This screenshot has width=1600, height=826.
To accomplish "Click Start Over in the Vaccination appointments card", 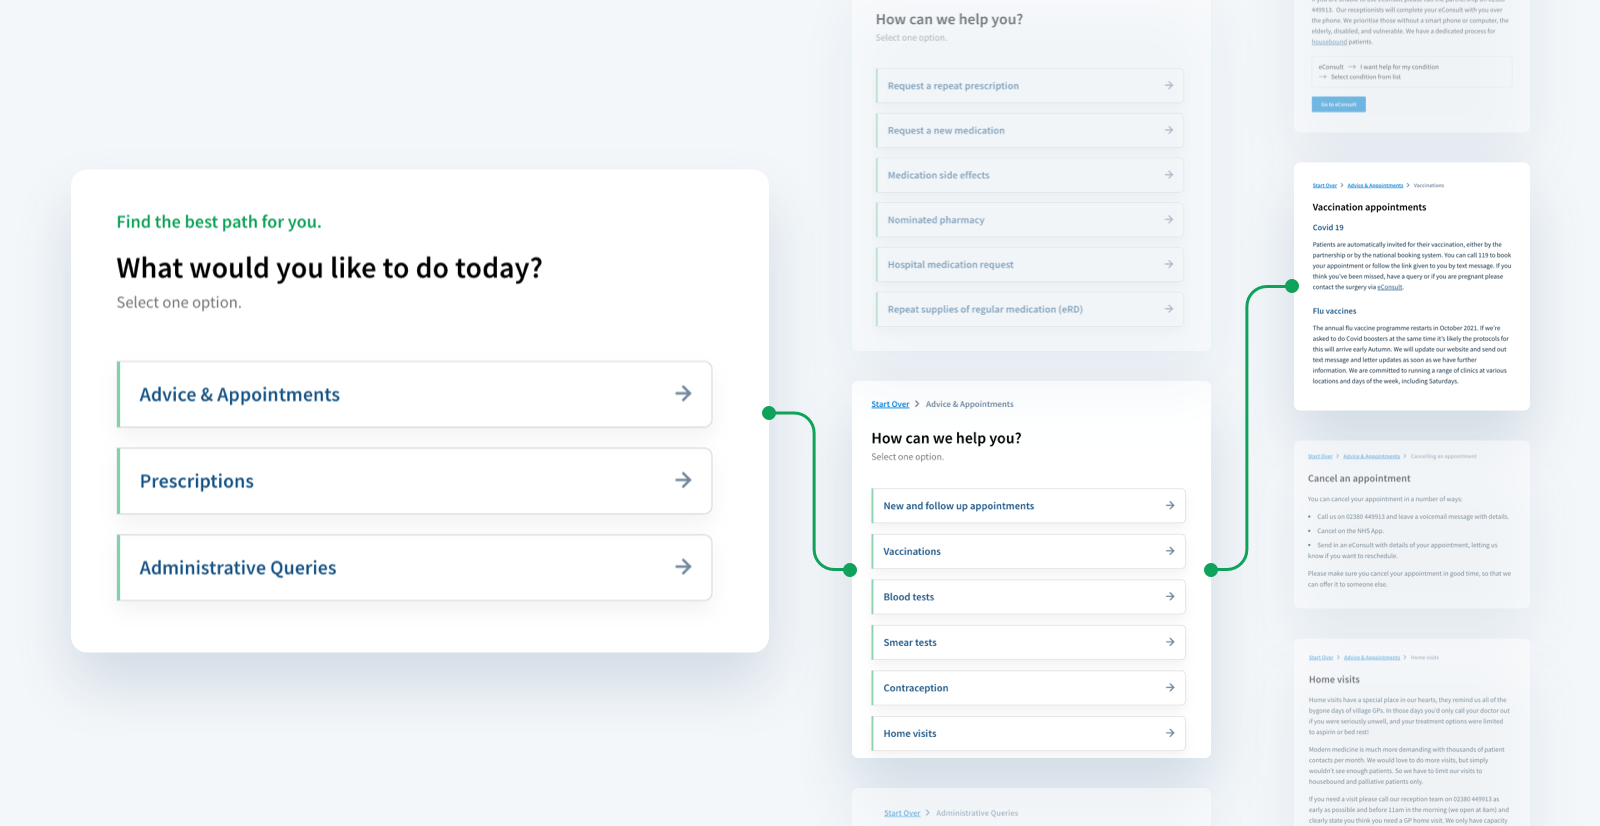I will click(x=1325, y=185).
